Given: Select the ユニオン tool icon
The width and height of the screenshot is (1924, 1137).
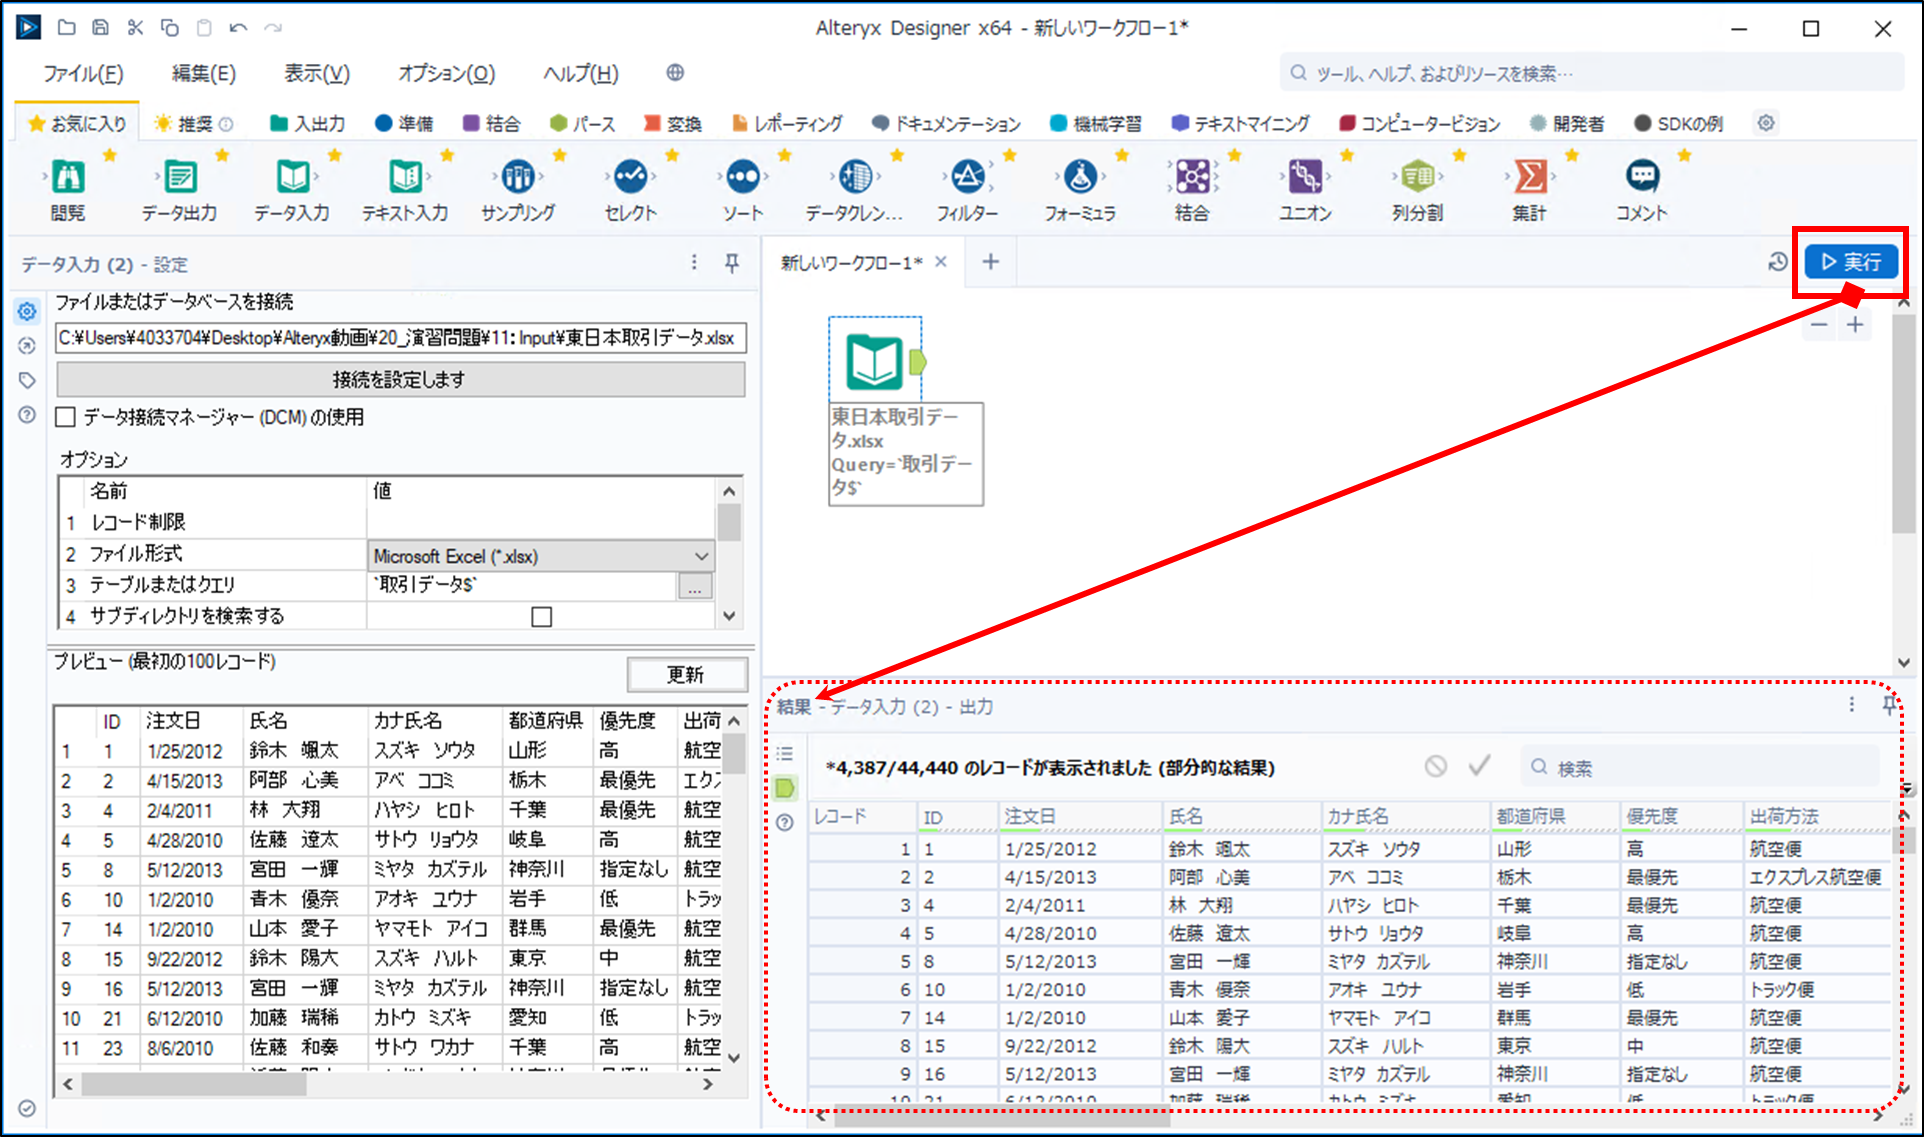Looking at the screenshot, I should click(1304, 178).
